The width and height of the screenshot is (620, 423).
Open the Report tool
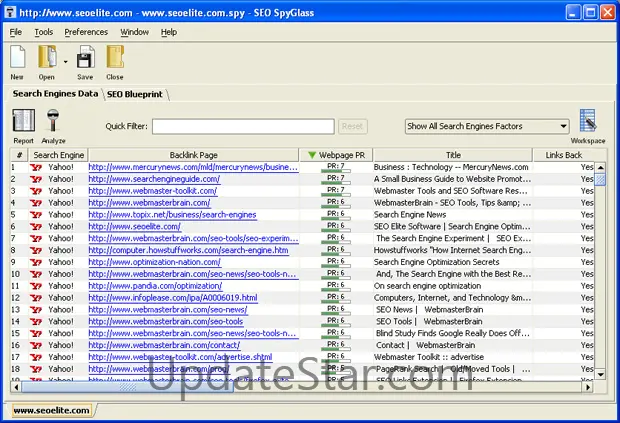[x=22, y=122]
